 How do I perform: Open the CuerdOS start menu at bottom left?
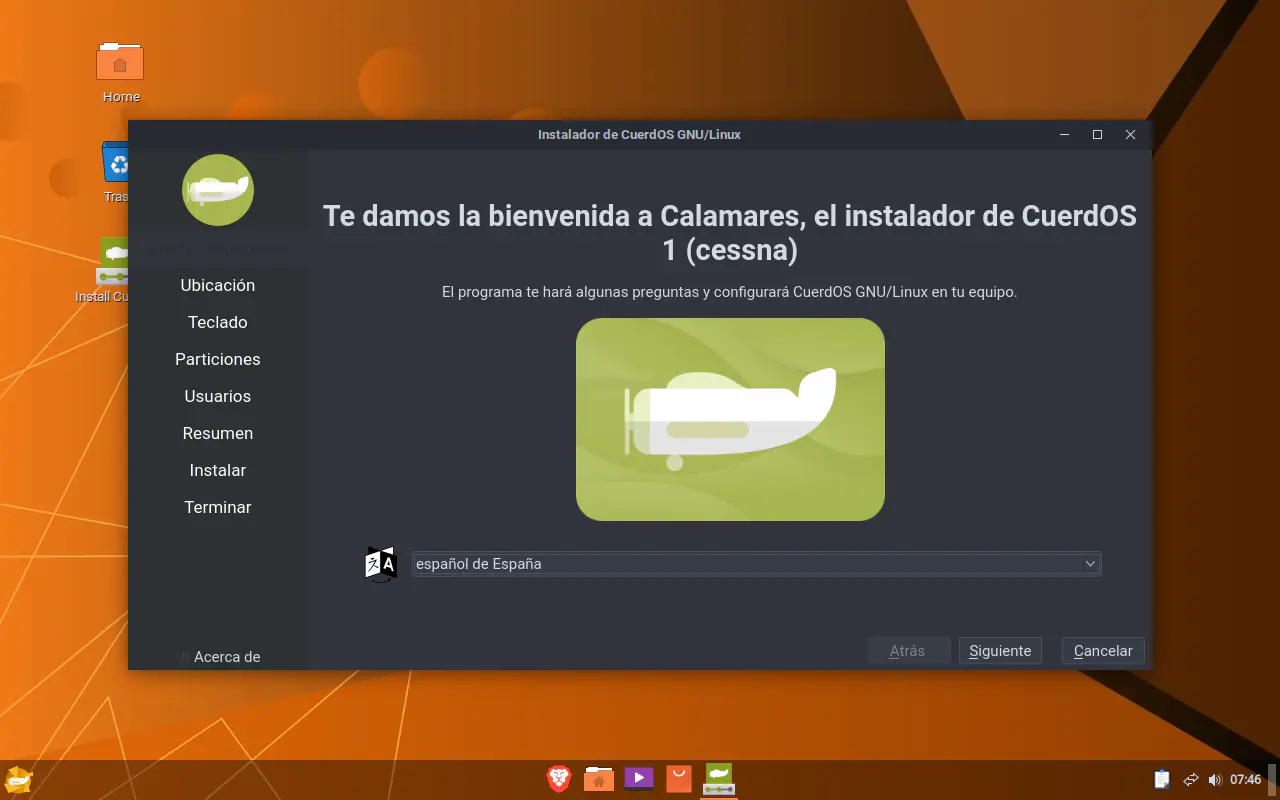coord(18,778)
